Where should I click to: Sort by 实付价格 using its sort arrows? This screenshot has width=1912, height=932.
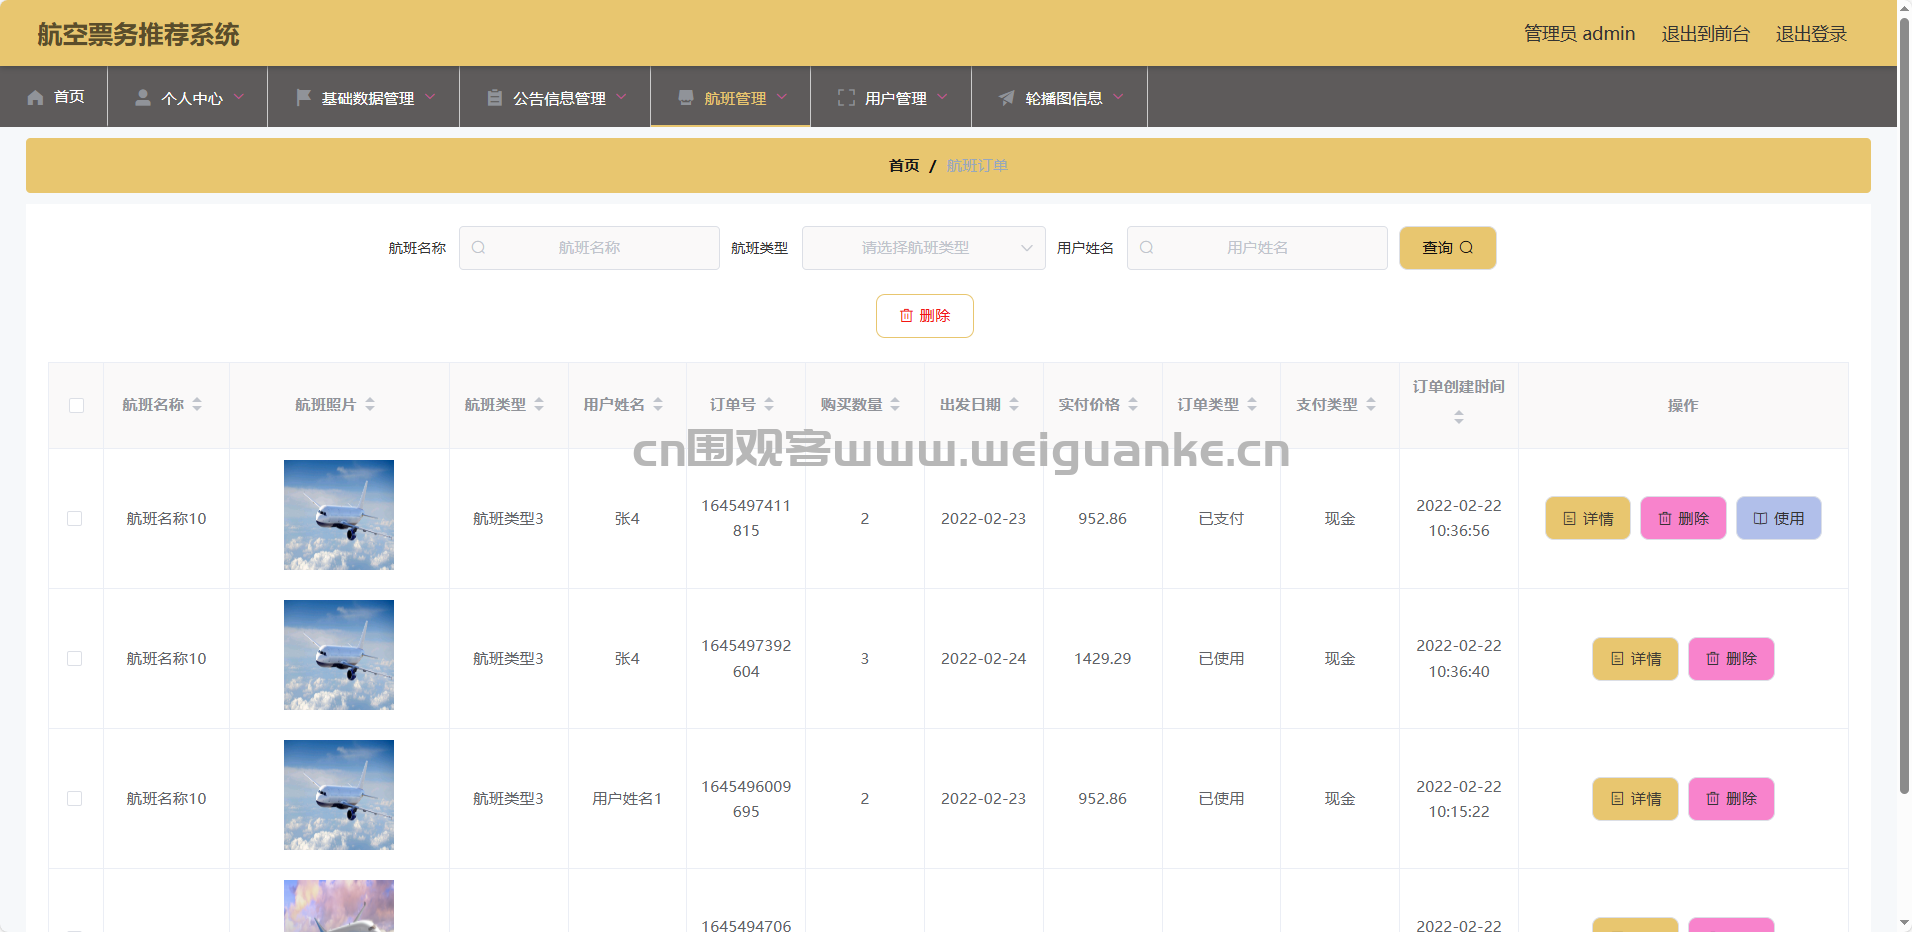1133,405
